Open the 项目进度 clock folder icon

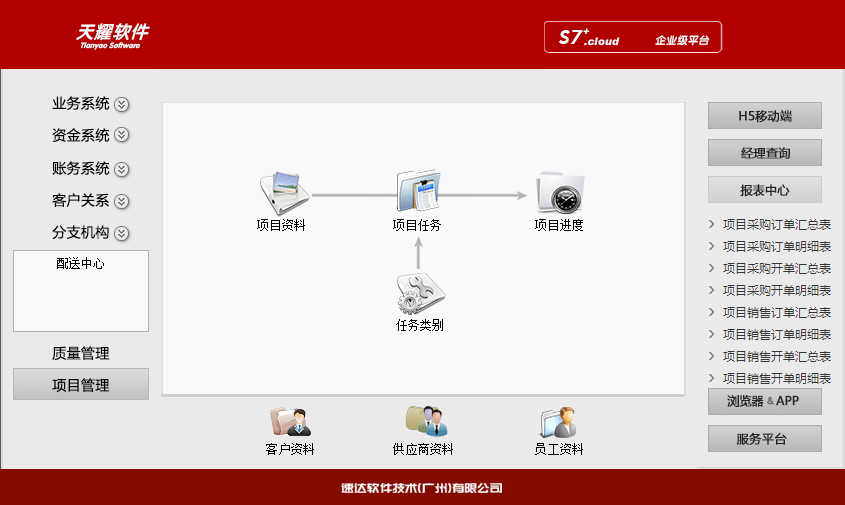(x=559, y=190)
